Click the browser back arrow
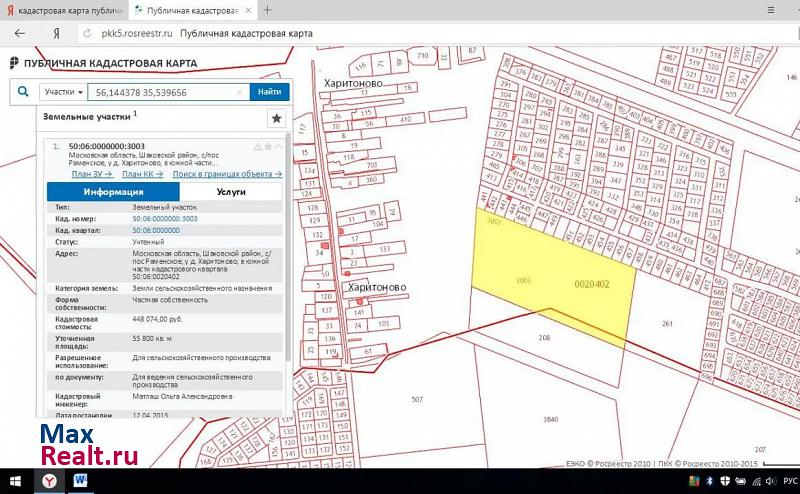This screenshot has width=800, height=494. pos(19,33)
